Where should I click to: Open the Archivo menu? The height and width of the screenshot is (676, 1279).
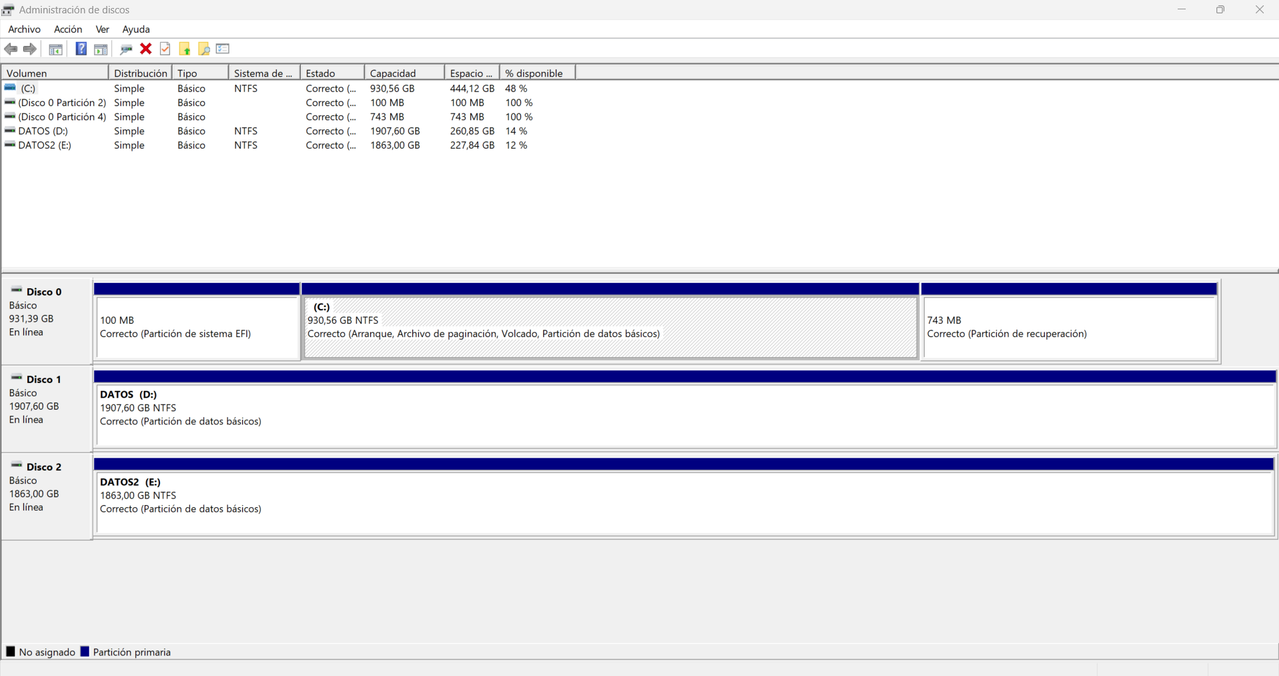[x=24, y=29]
